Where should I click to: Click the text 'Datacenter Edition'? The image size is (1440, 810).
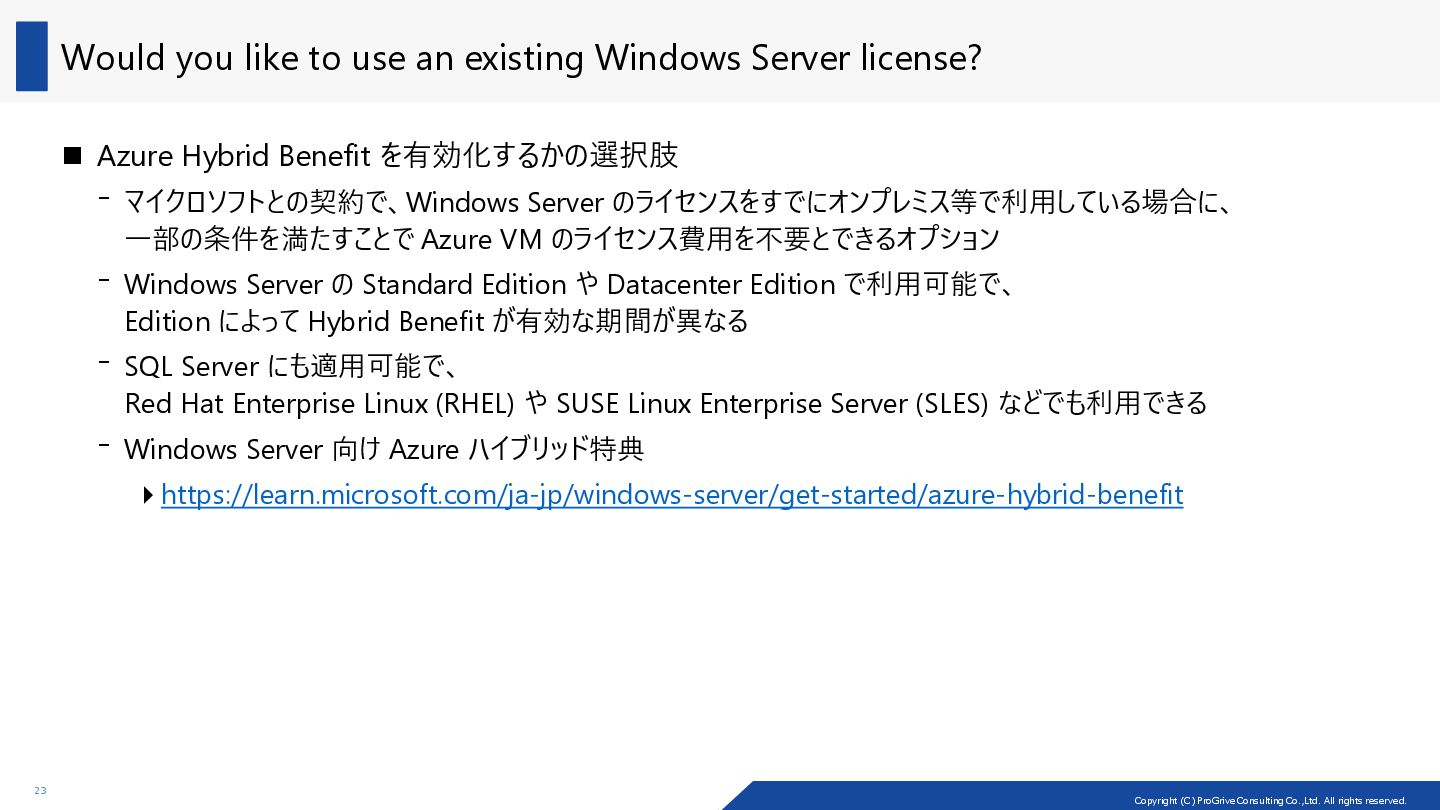[x=721, y=285]
